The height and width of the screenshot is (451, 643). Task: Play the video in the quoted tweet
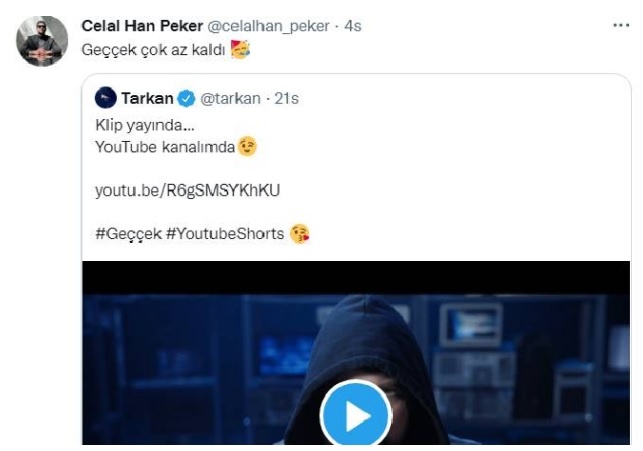coord(355,416)
